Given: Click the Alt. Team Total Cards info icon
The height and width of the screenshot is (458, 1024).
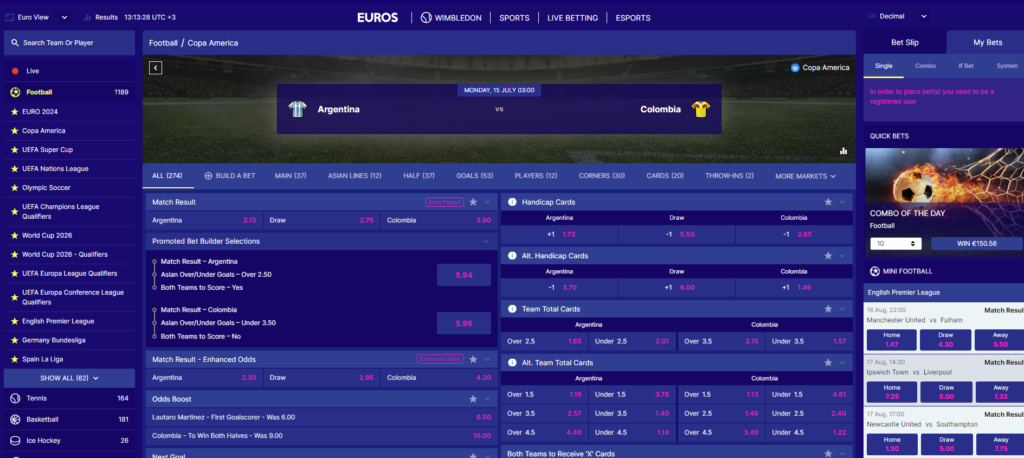Looking at the screenshot, I should (x=512, y=363).
